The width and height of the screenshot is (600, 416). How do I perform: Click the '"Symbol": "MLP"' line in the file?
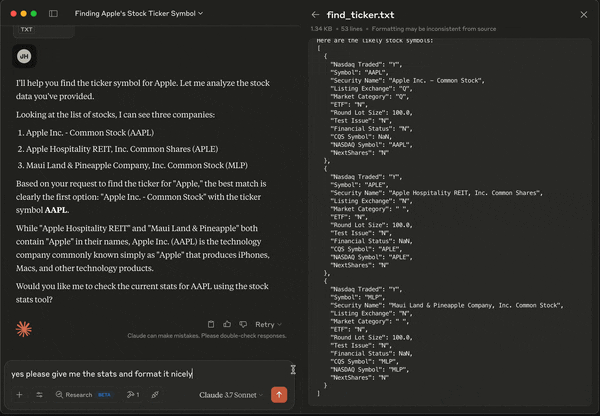(358, 297)
